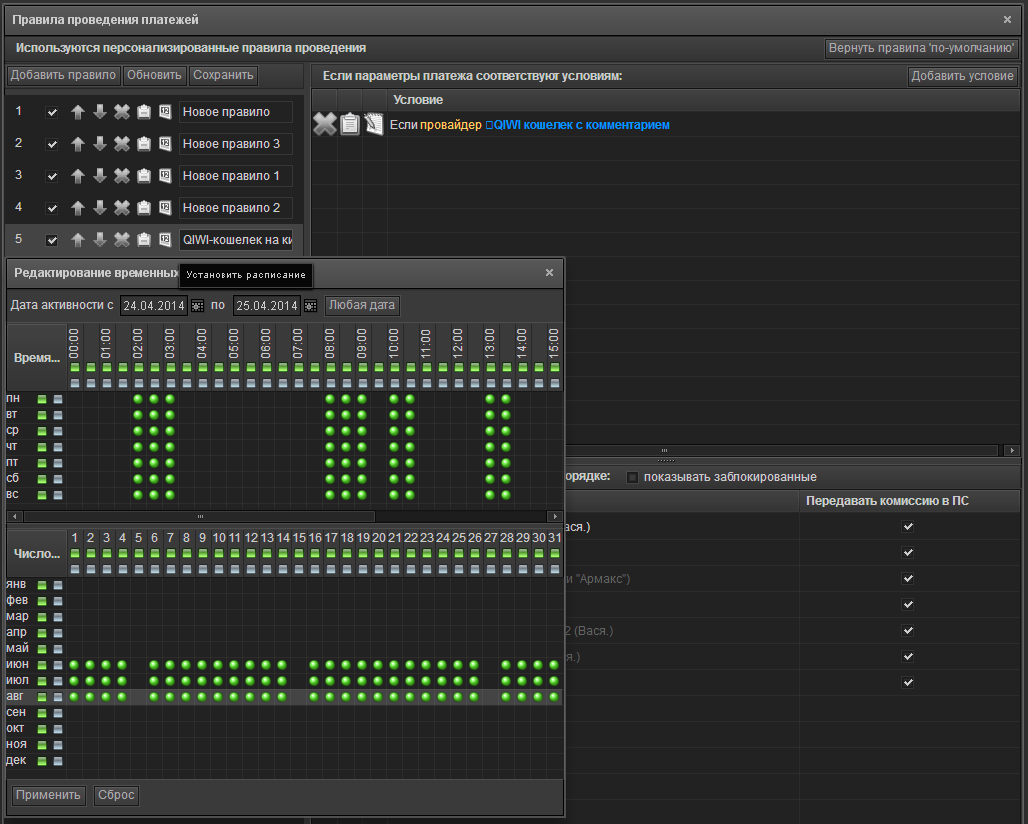Toggle пн 02:00 active dot
This screenshot has width=1028, height=824.
[x=138, y=399]
